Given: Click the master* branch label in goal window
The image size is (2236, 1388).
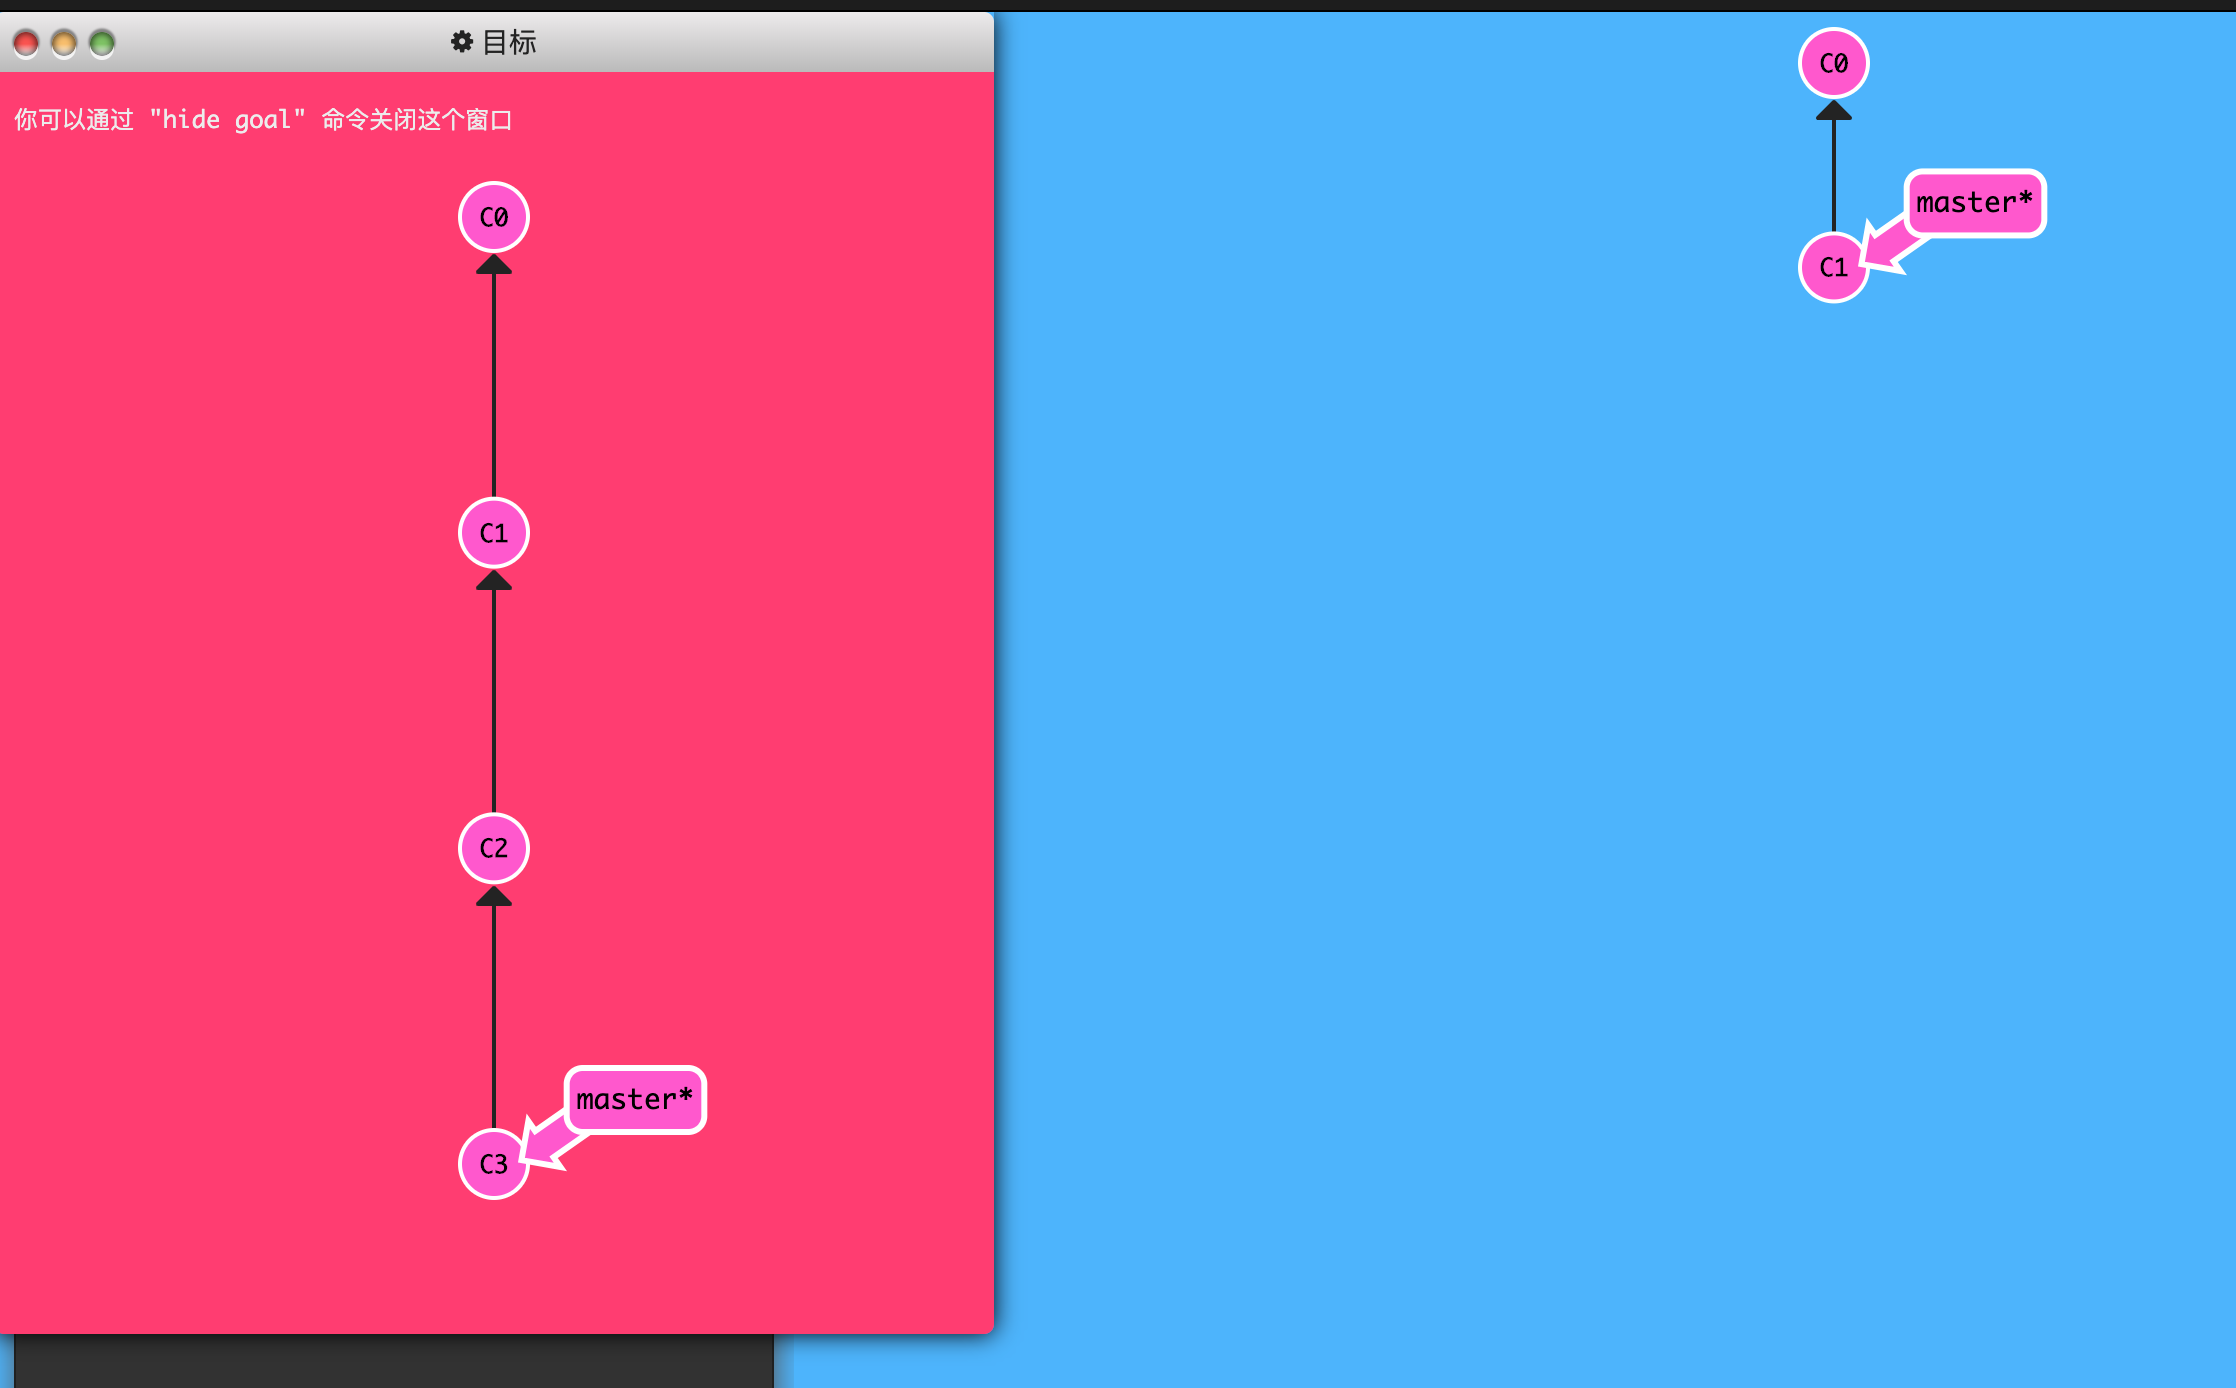Looking at the screenshot, I should (x=635, y=1100).
